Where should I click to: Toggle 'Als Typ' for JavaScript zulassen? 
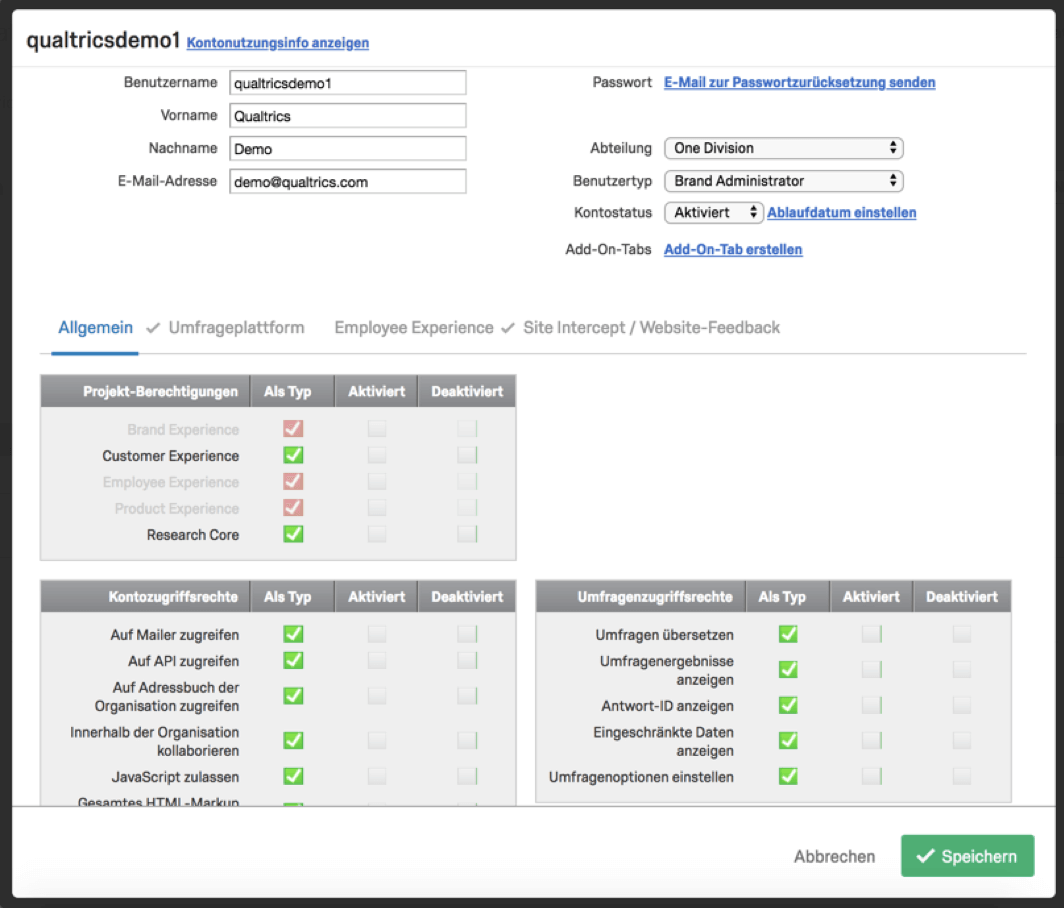pyautogui.click(x=293, y=776)
